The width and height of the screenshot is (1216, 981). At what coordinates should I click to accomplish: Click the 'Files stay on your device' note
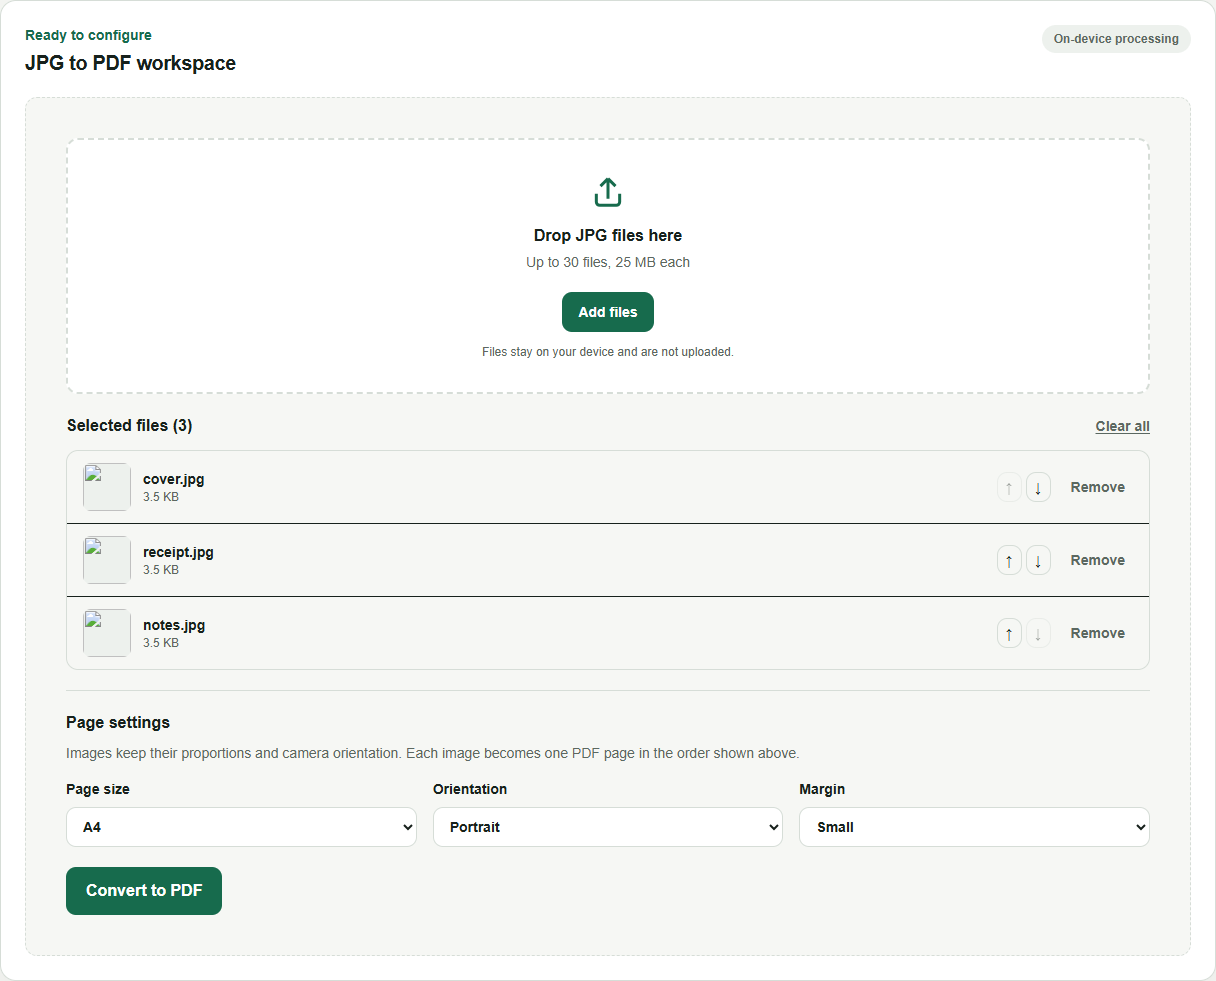(608, 352)
